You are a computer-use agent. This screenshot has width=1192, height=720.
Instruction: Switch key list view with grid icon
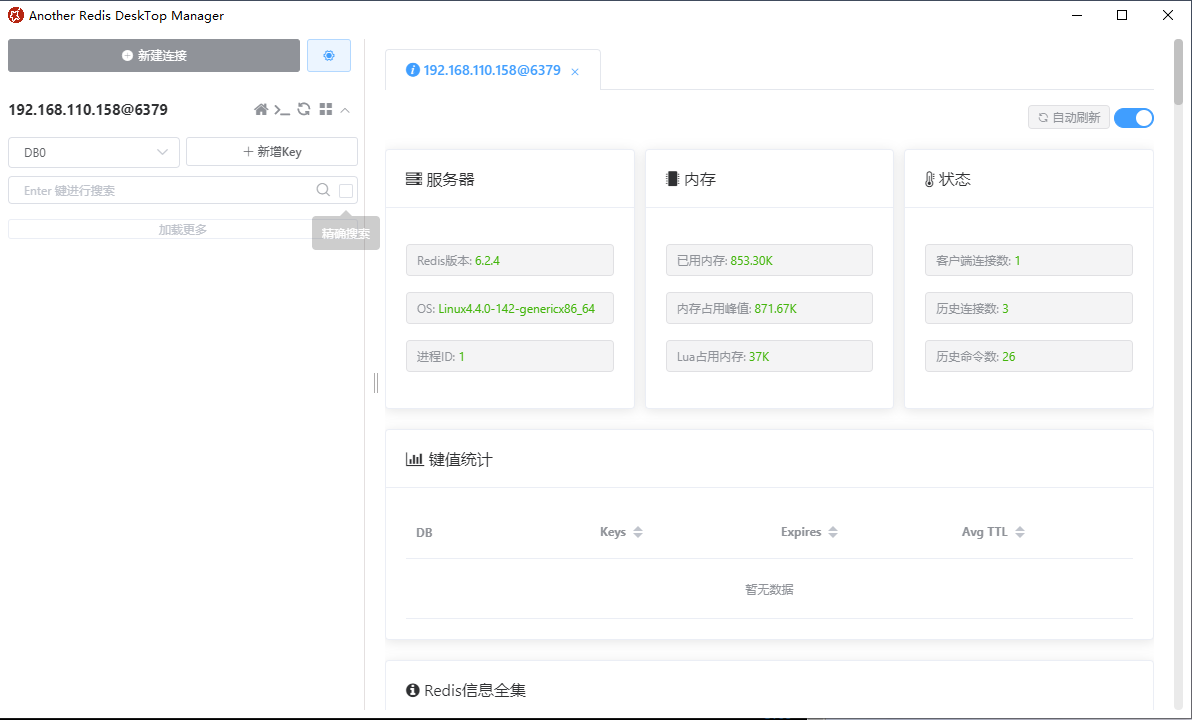[x=325, y=110]
